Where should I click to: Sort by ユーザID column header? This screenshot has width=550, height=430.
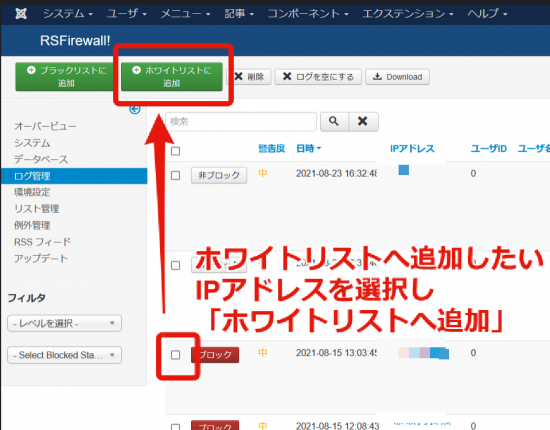[489, 149]
